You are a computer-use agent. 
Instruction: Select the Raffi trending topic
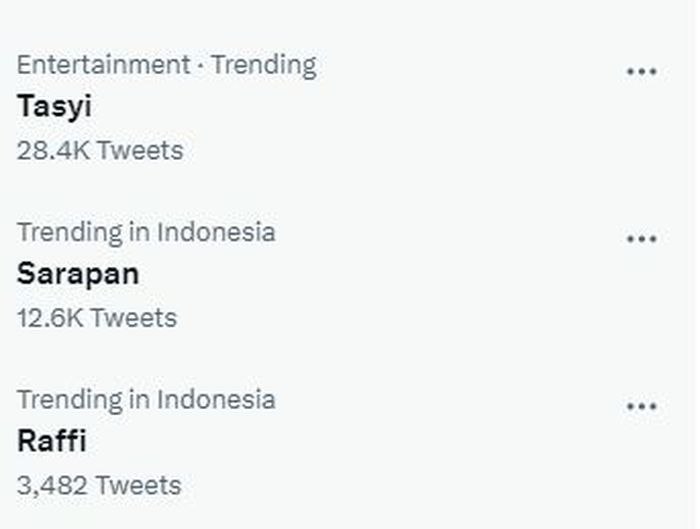coord(51,441)
